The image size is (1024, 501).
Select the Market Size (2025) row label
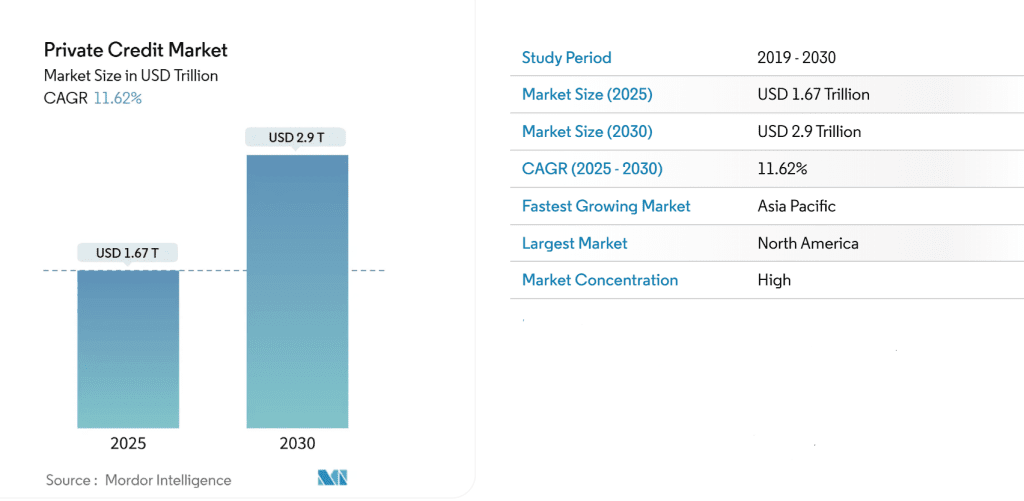pos(587,94)
